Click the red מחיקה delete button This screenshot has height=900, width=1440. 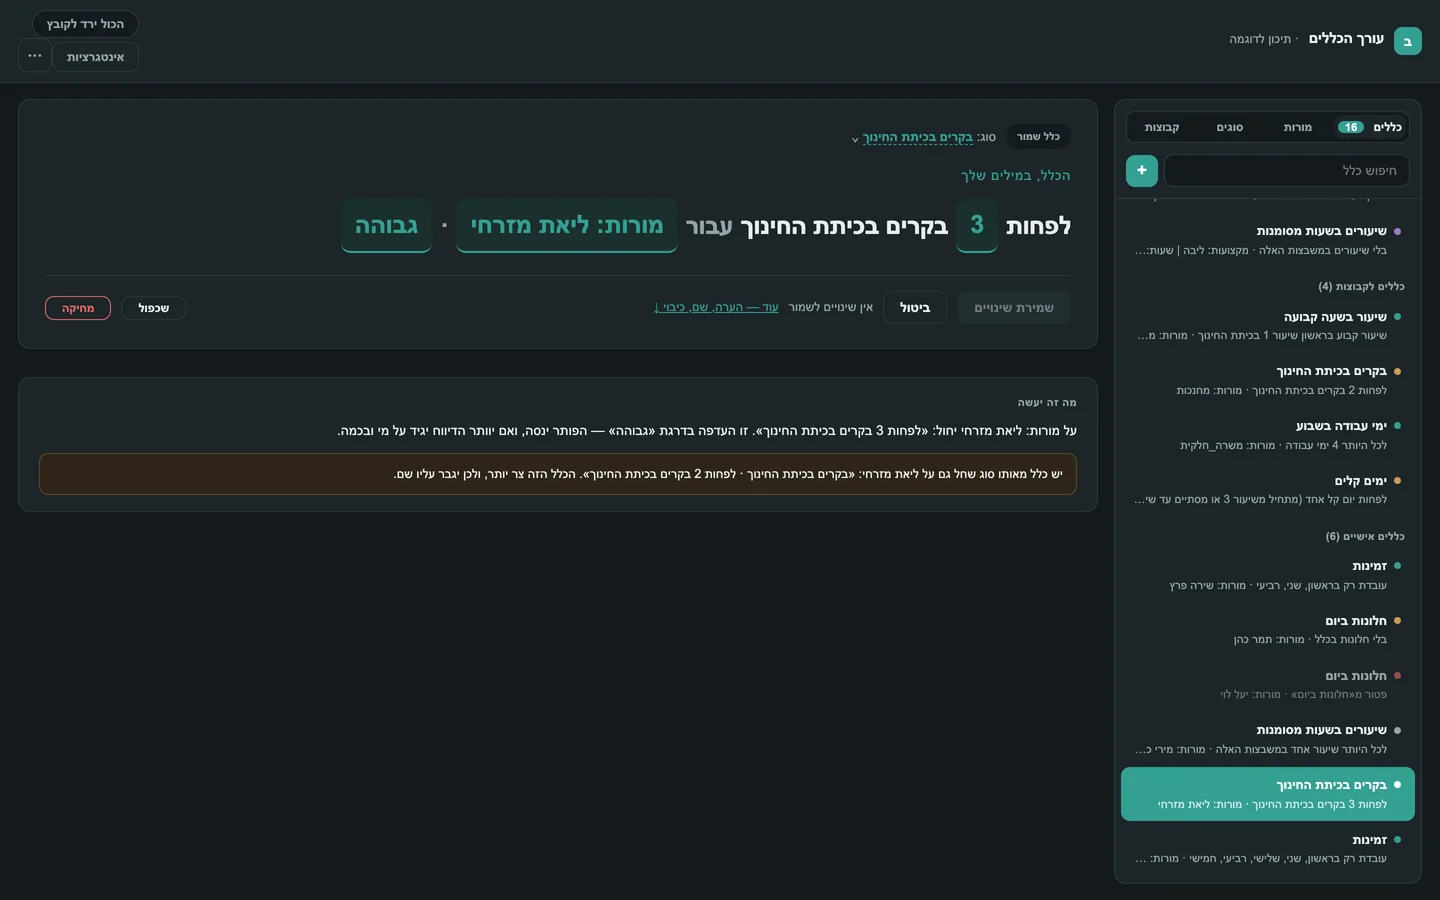78,308
